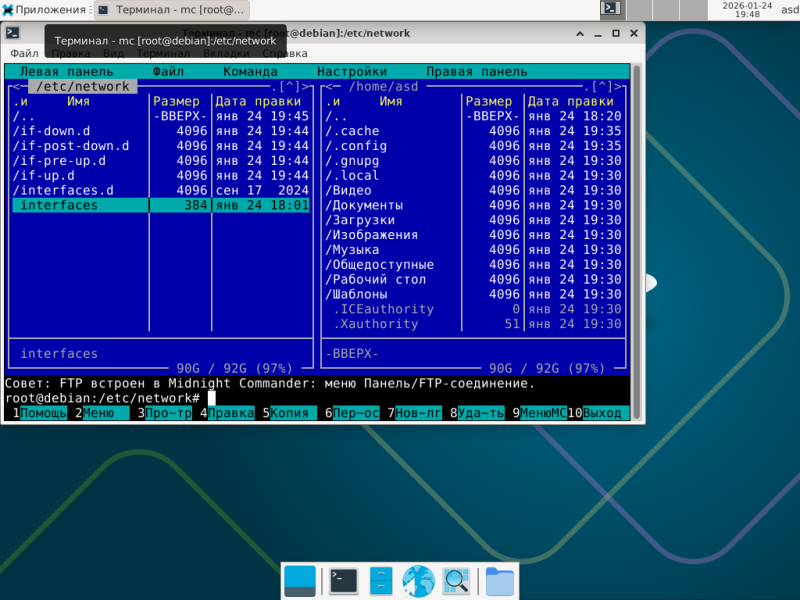Image resolution: width=800 pixels, height=600 pixels.
Task: Open the Приложения applications menu
Action: click(44, 10)
